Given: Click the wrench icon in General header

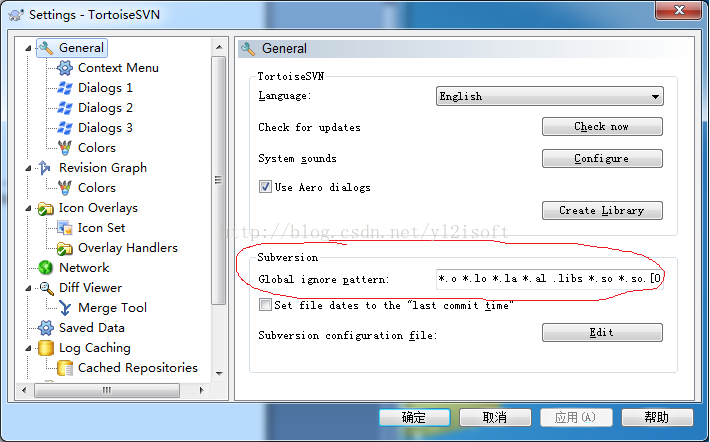Looking at the screenshot, I should tap(248, 48).
